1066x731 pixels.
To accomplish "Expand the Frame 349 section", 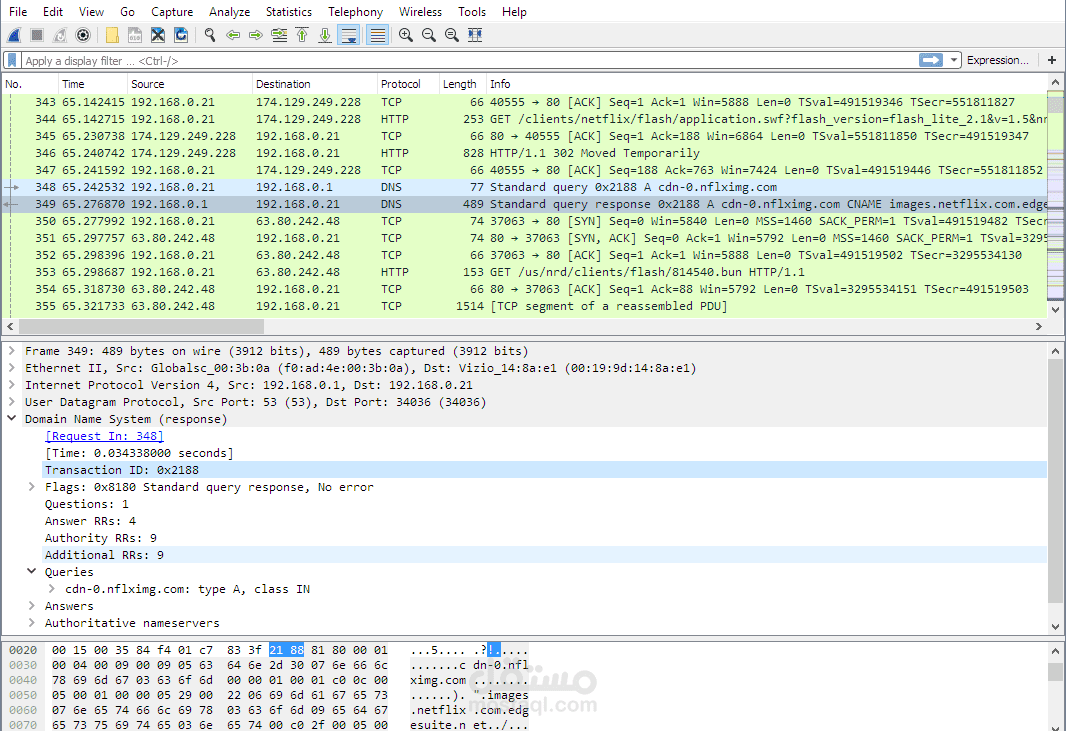I will (12, 351).
